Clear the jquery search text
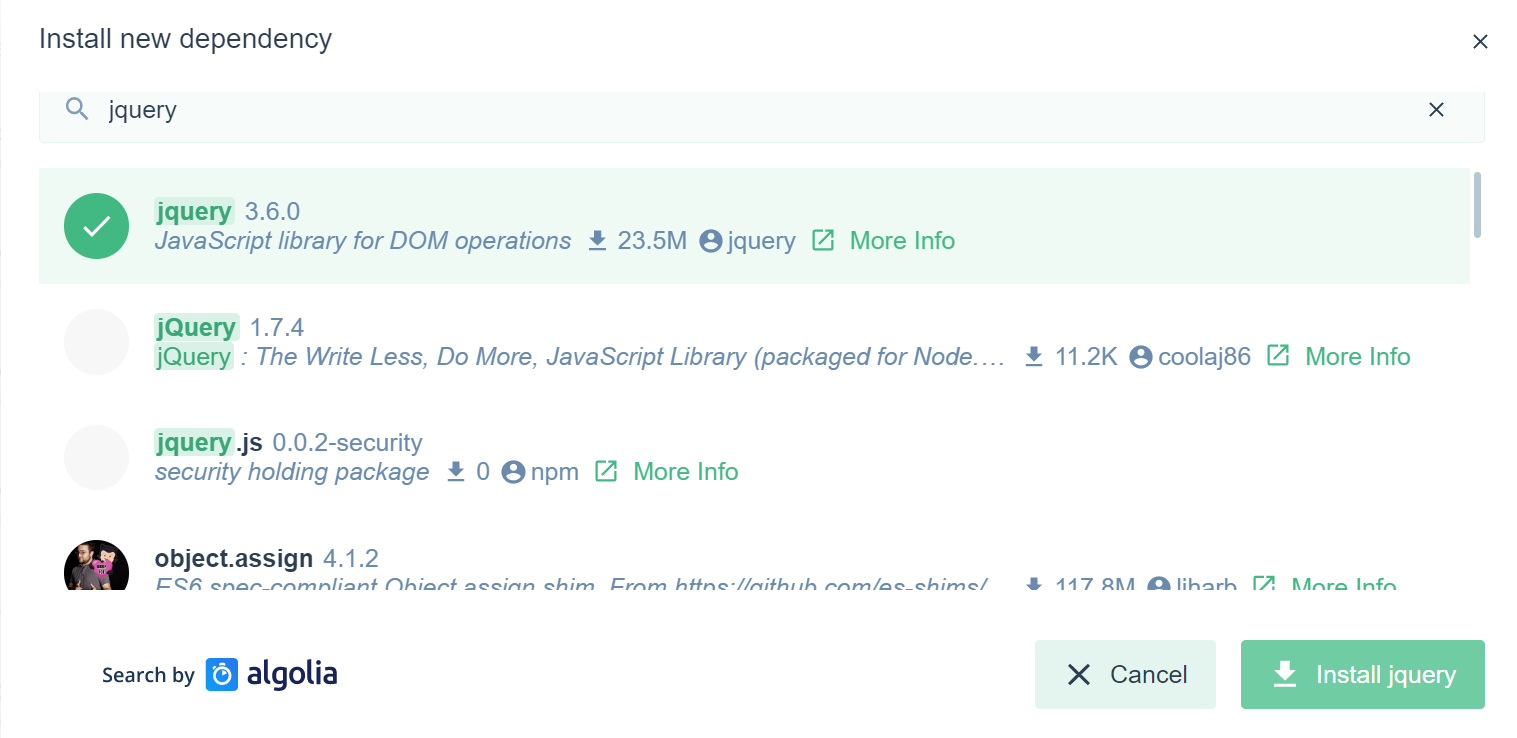1517x738 pixels. pyautogui.click(x=1436, y=110)
